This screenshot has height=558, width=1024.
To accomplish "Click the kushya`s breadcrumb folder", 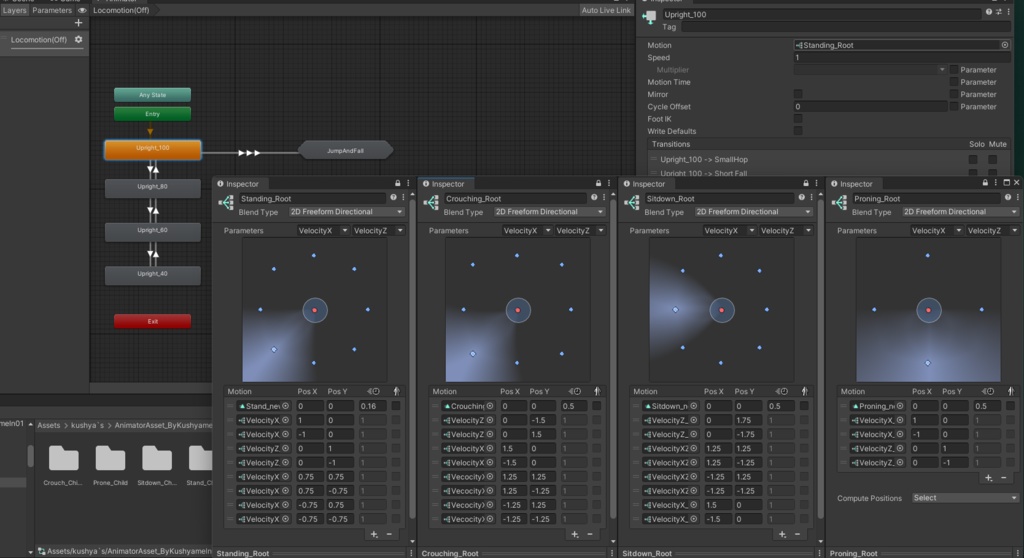I will (89, 425).
